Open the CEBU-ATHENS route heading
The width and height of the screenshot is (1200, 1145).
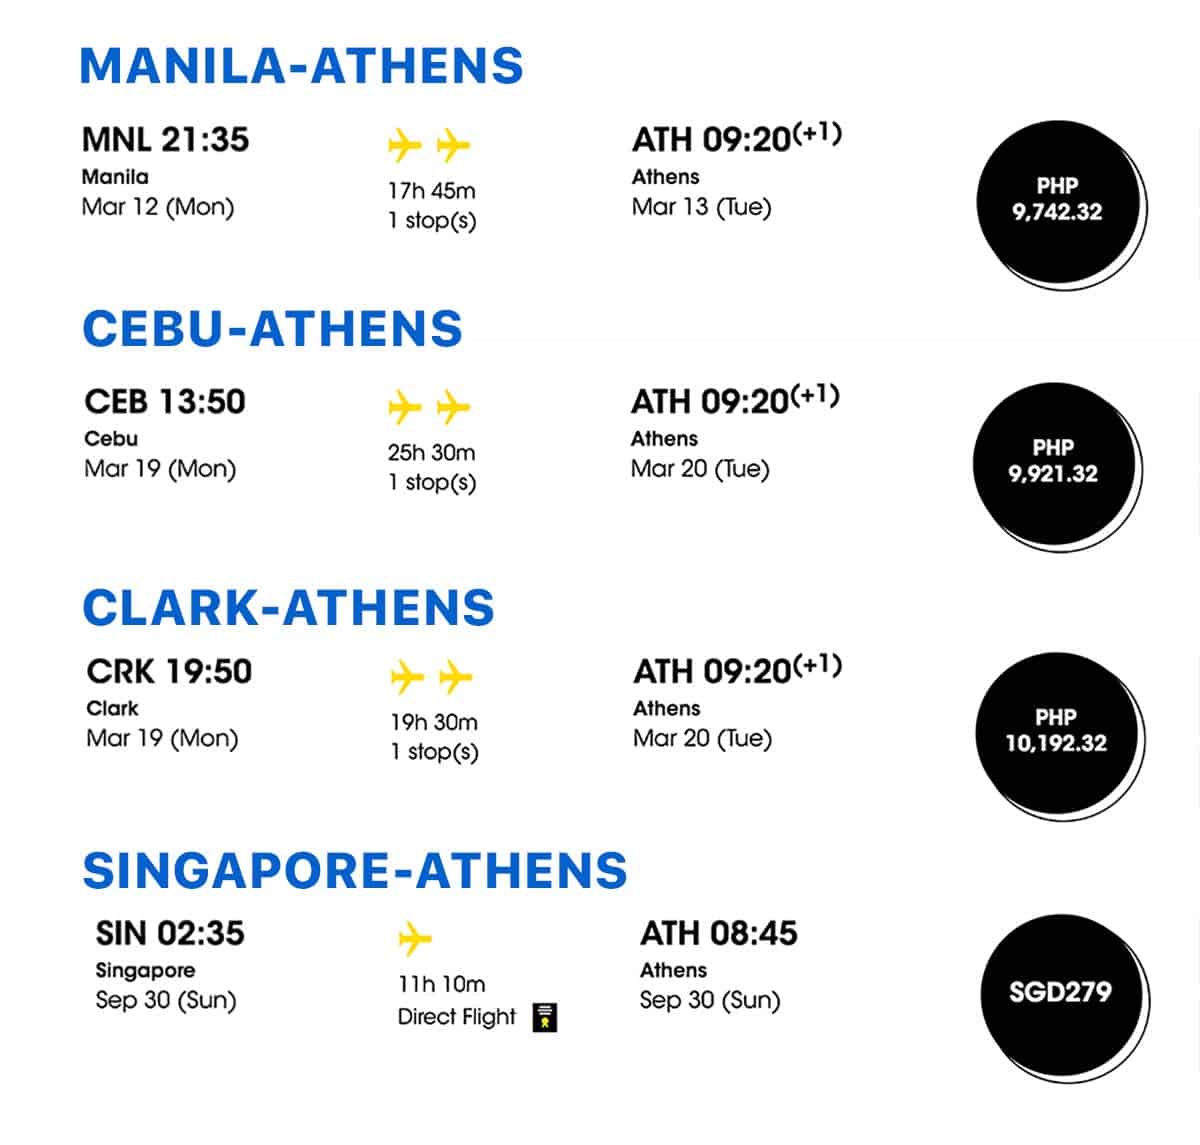pos(272,329)
